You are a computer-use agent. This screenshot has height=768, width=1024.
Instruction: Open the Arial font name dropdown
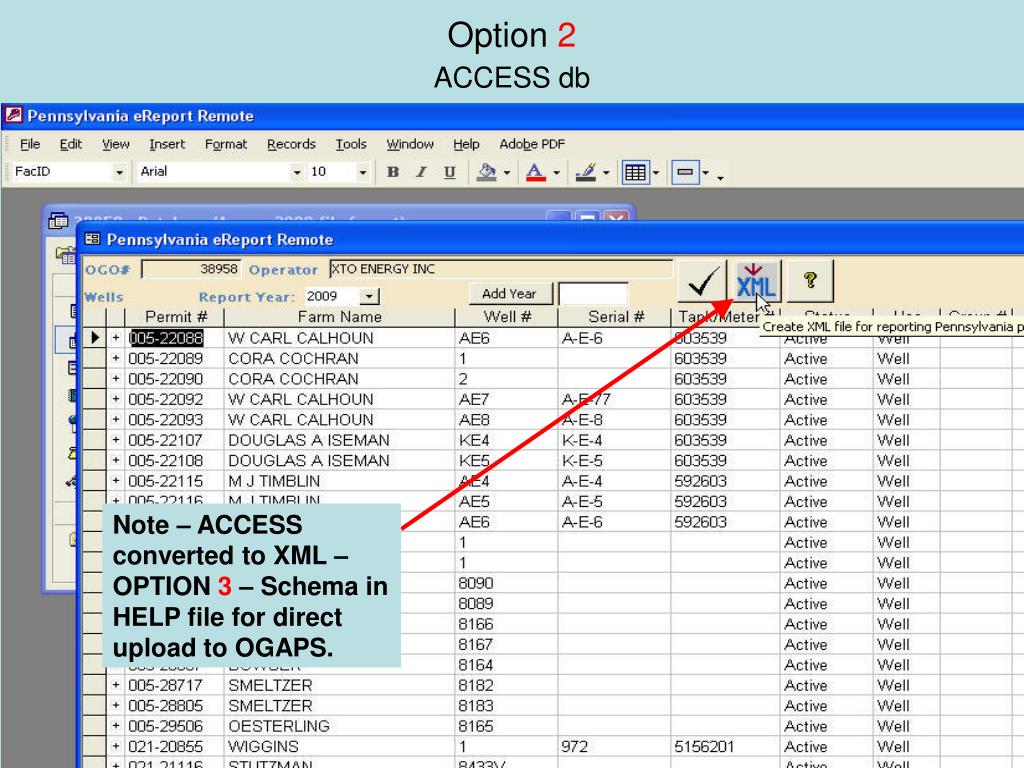(296, 172)
